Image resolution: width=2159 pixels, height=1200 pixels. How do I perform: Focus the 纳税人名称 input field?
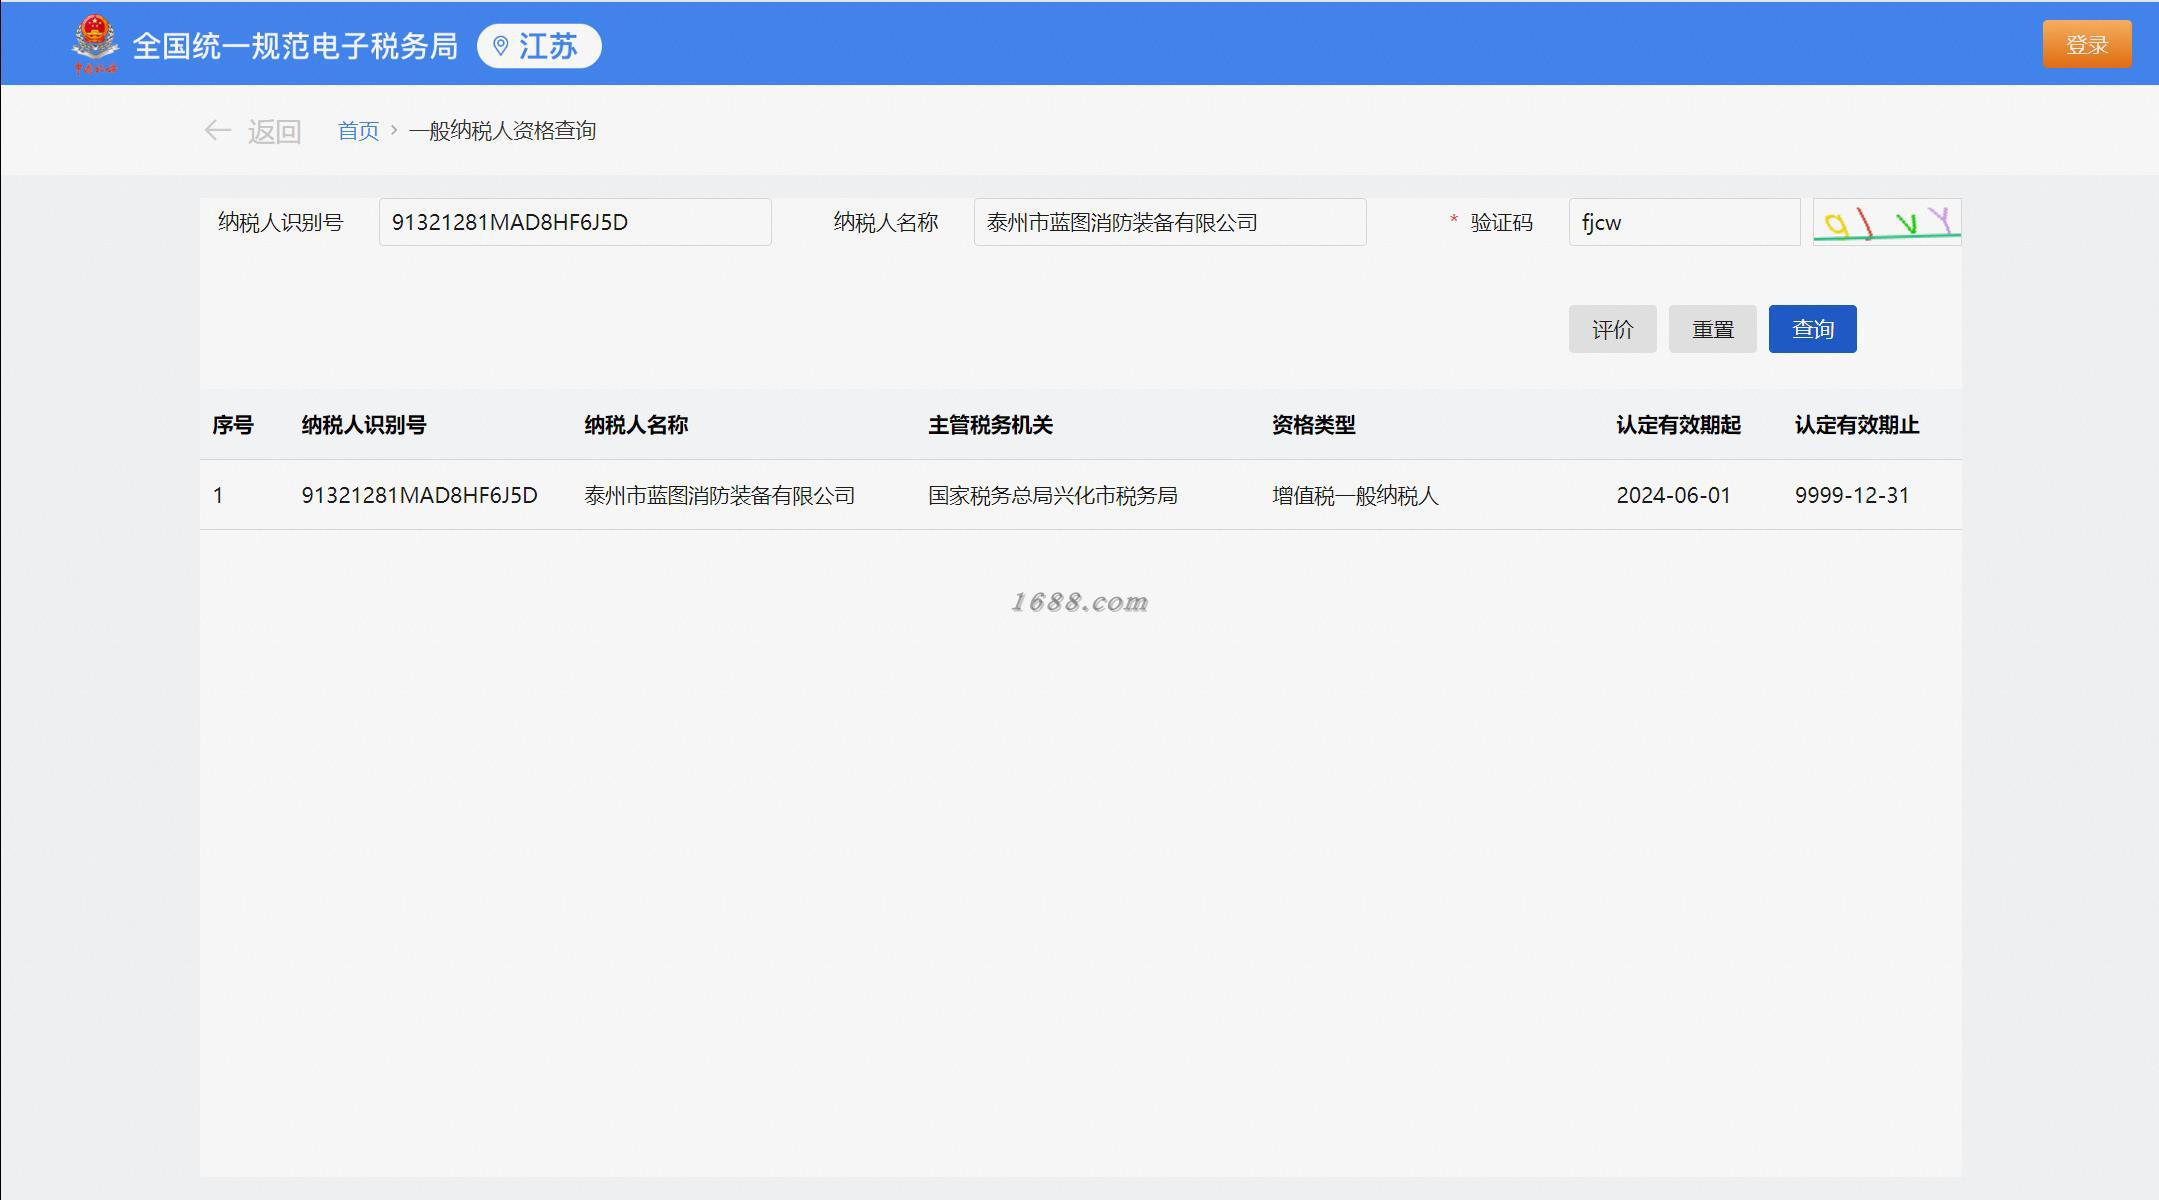pos(1169,222)
